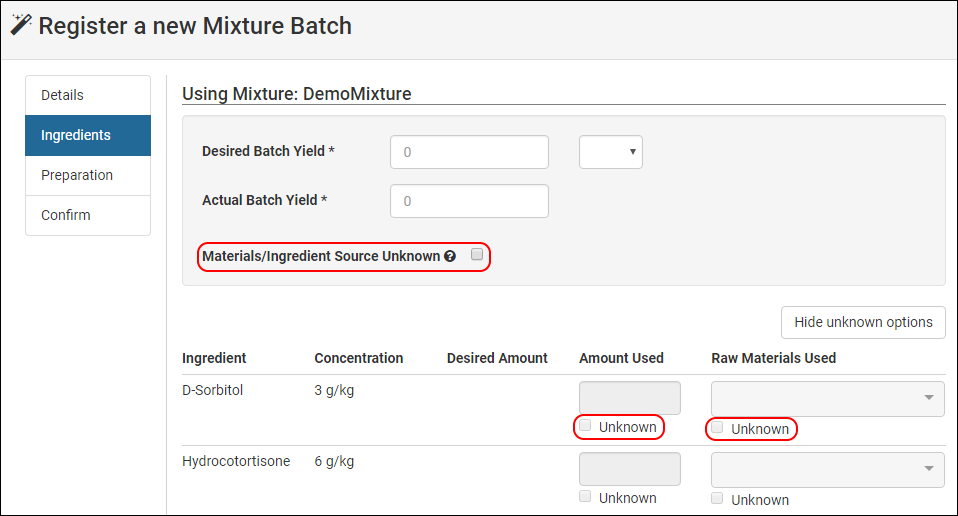Click D-Sorbitol Amount Used field
This screenshot has width=958, height=516.
click(x=630, y=398)
